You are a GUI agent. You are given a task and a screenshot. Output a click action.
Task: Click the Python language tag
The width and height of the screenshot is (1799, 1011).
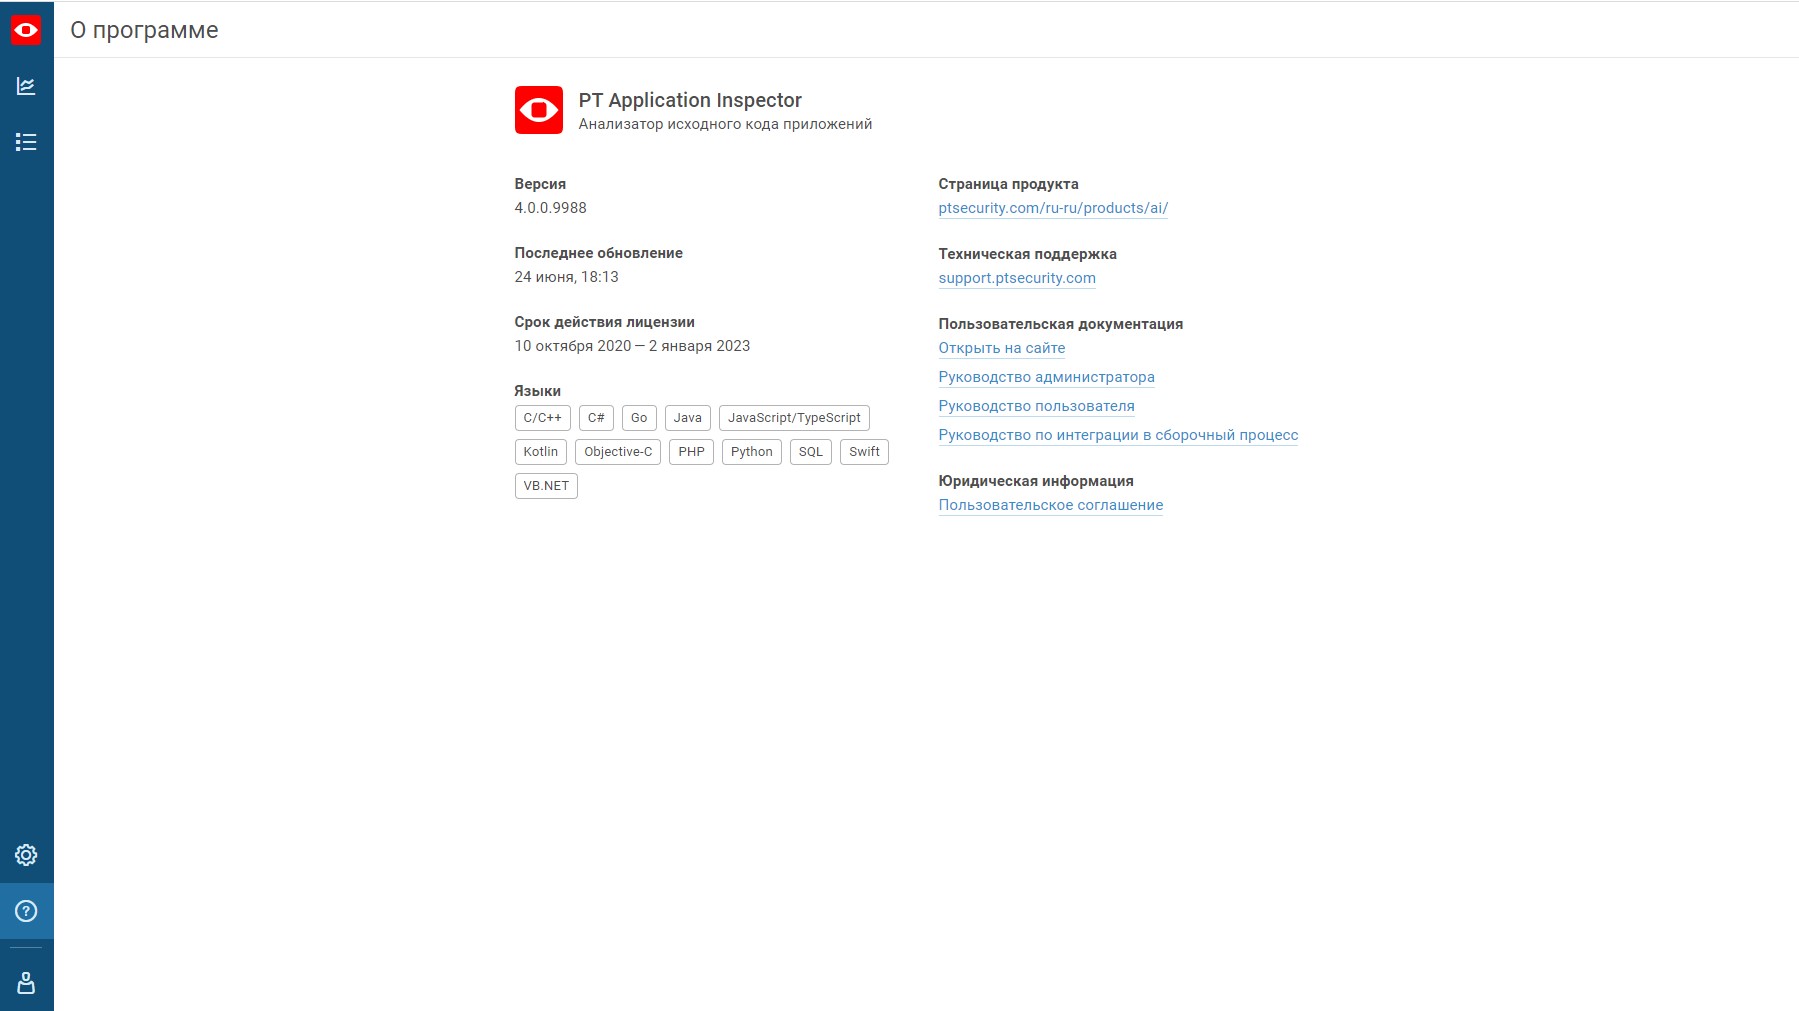point(752,452)
